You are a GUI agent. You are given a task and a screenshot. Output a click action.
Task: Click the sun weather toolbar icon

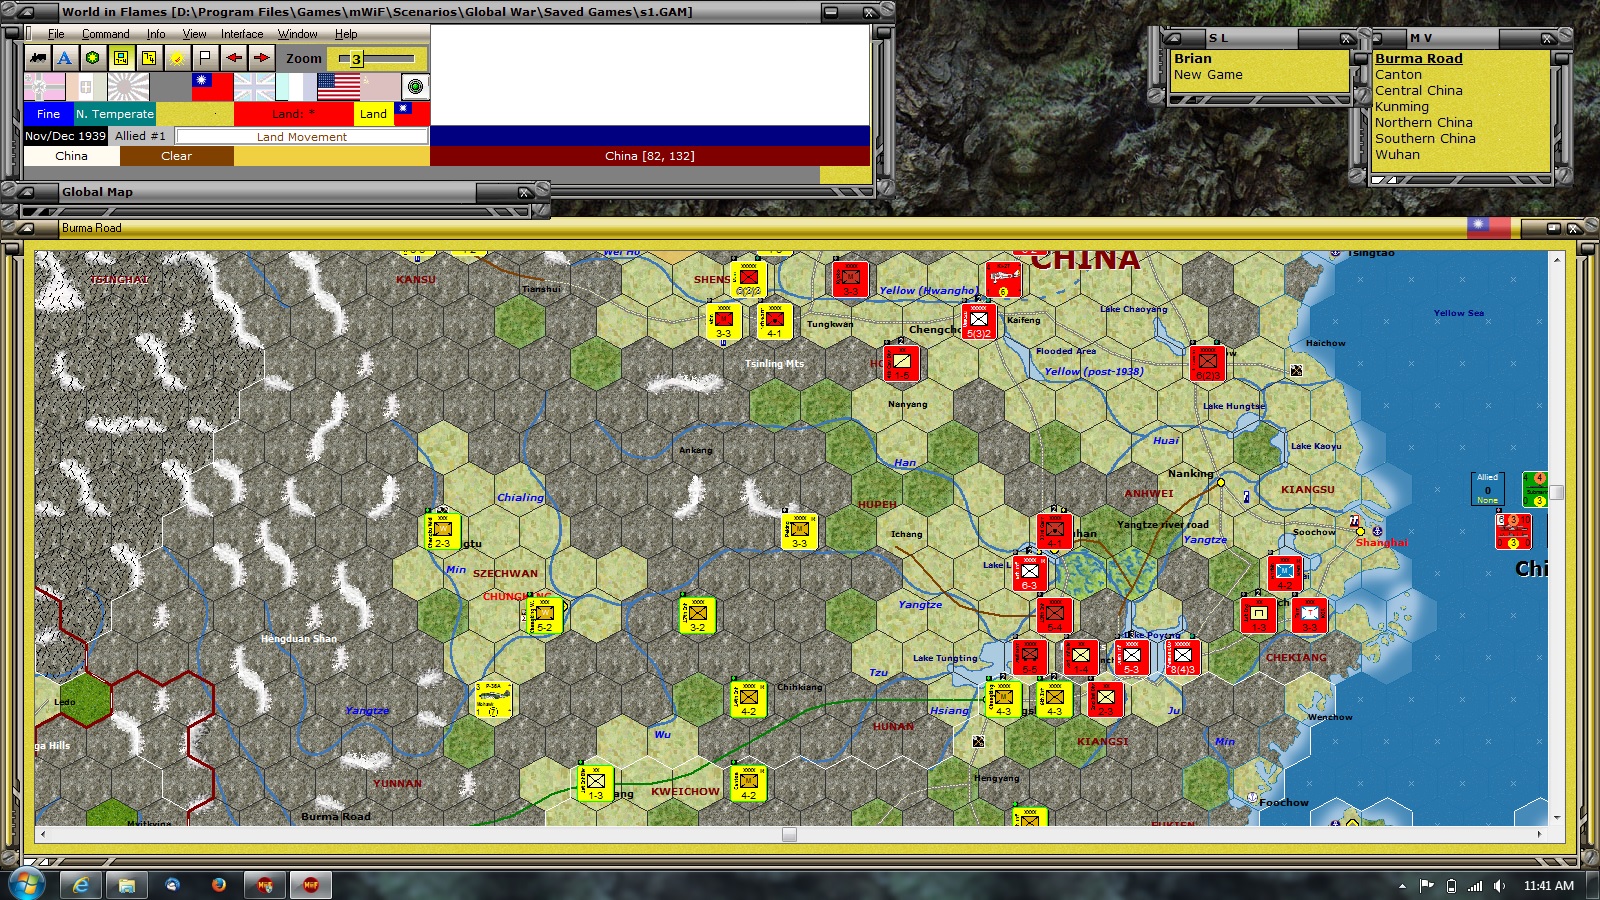click(x=177, y=58)
